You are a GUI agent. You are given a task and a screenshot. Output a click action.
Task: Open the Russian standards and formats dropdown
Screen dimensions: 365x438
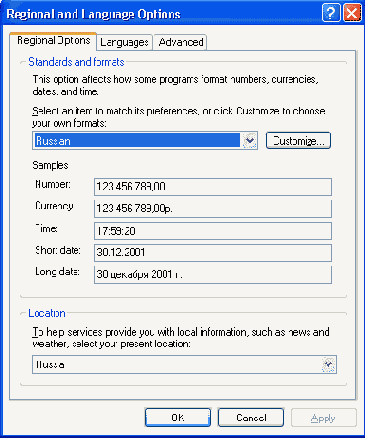(x=249, y=141)
